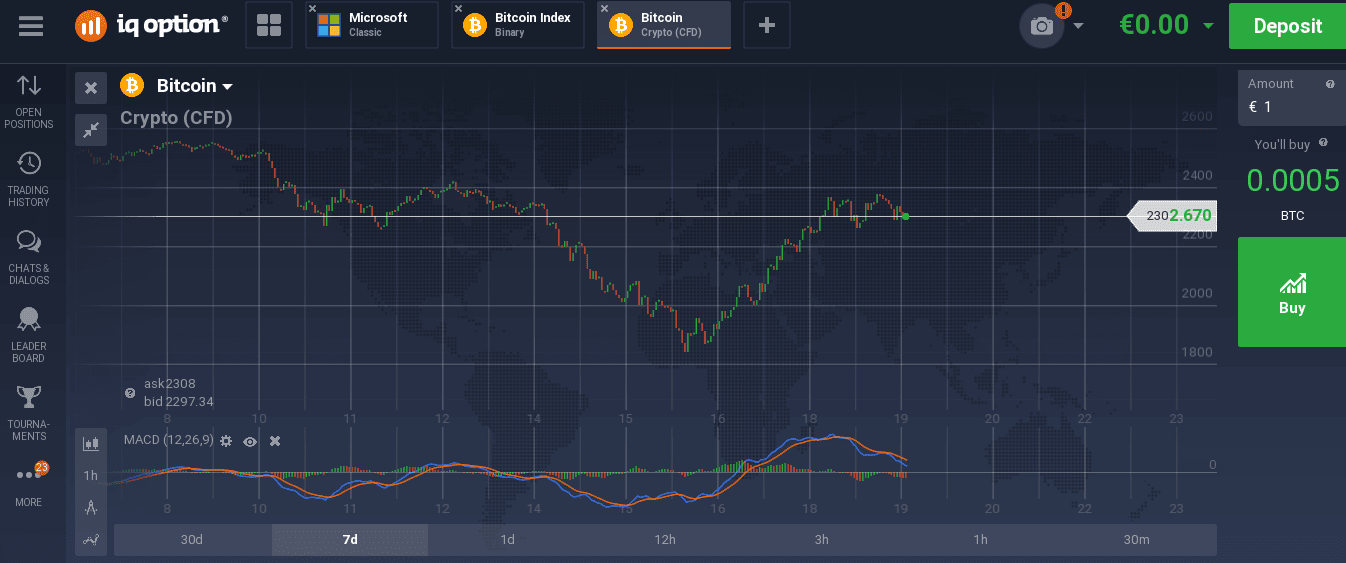Change the 1h candle interval

(91, 475)
